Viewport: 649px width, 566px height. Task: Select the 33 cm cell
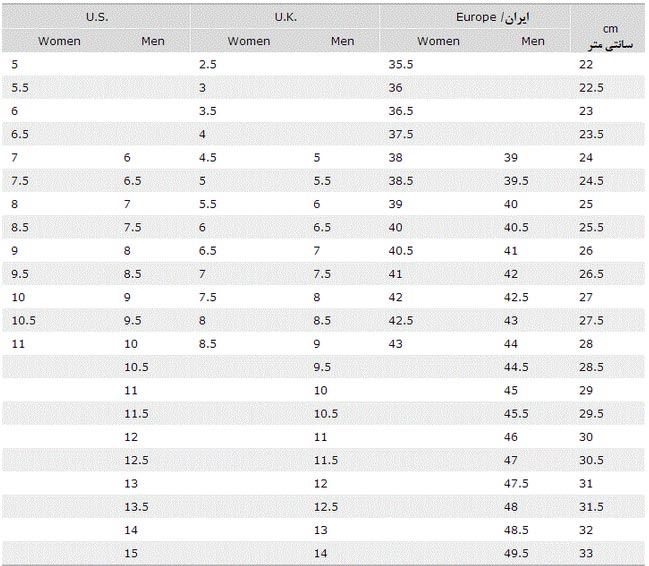pos(586,553)
